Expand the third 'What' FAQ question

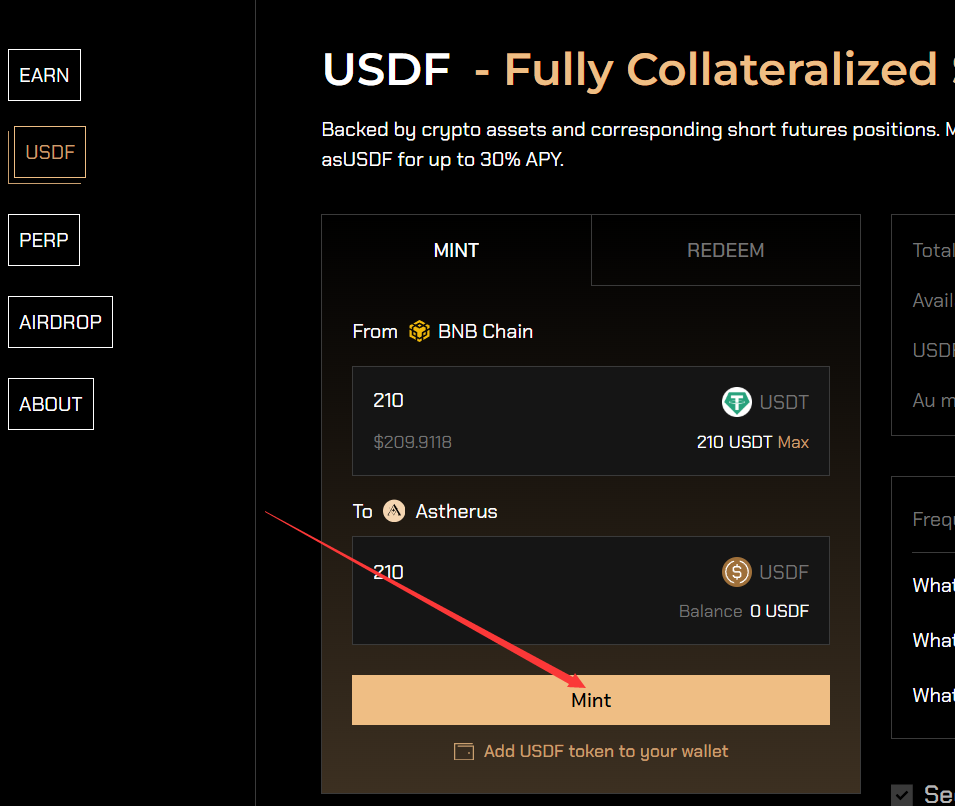click(933, 695)
